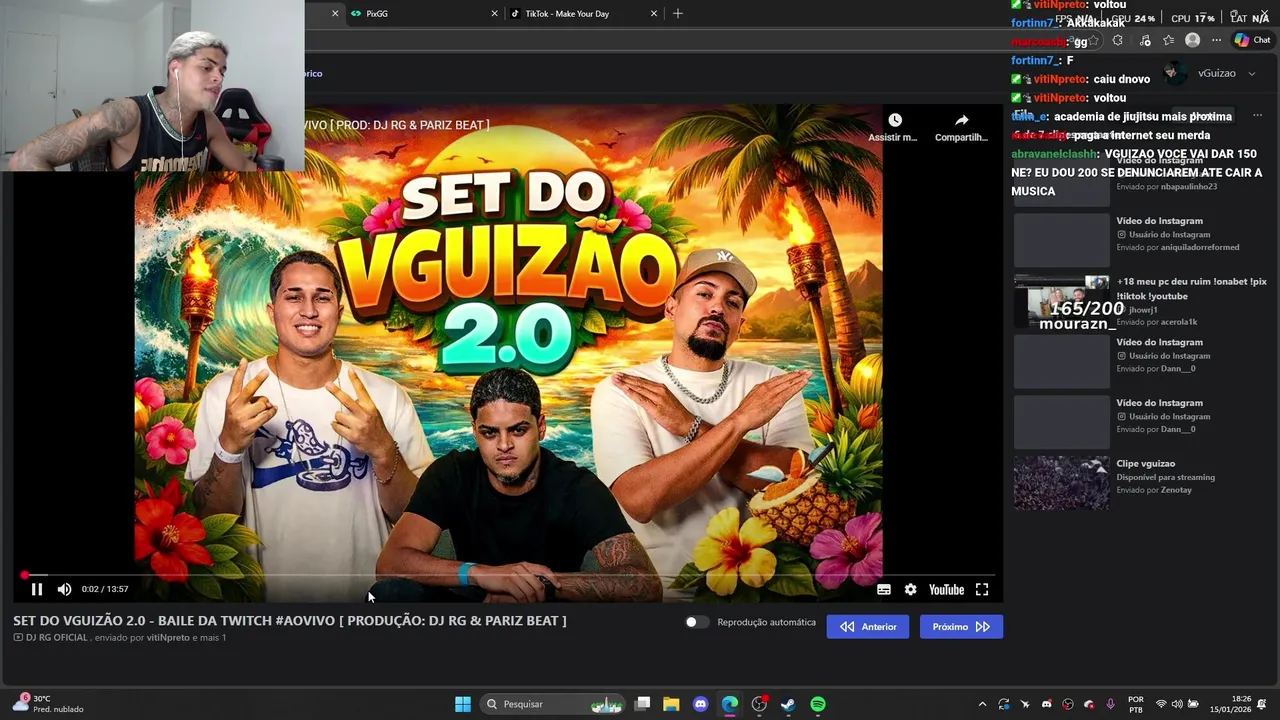Open Wi-Fi network settings tray icon

click(x=1161, y=704)
